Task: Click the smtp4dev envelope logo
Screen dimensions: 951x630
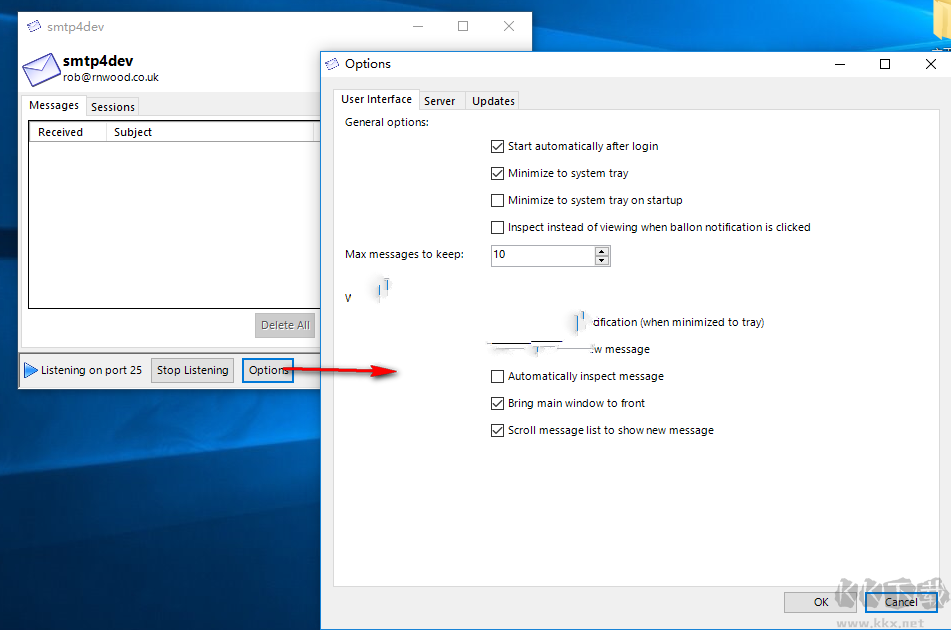Action: 40,71
